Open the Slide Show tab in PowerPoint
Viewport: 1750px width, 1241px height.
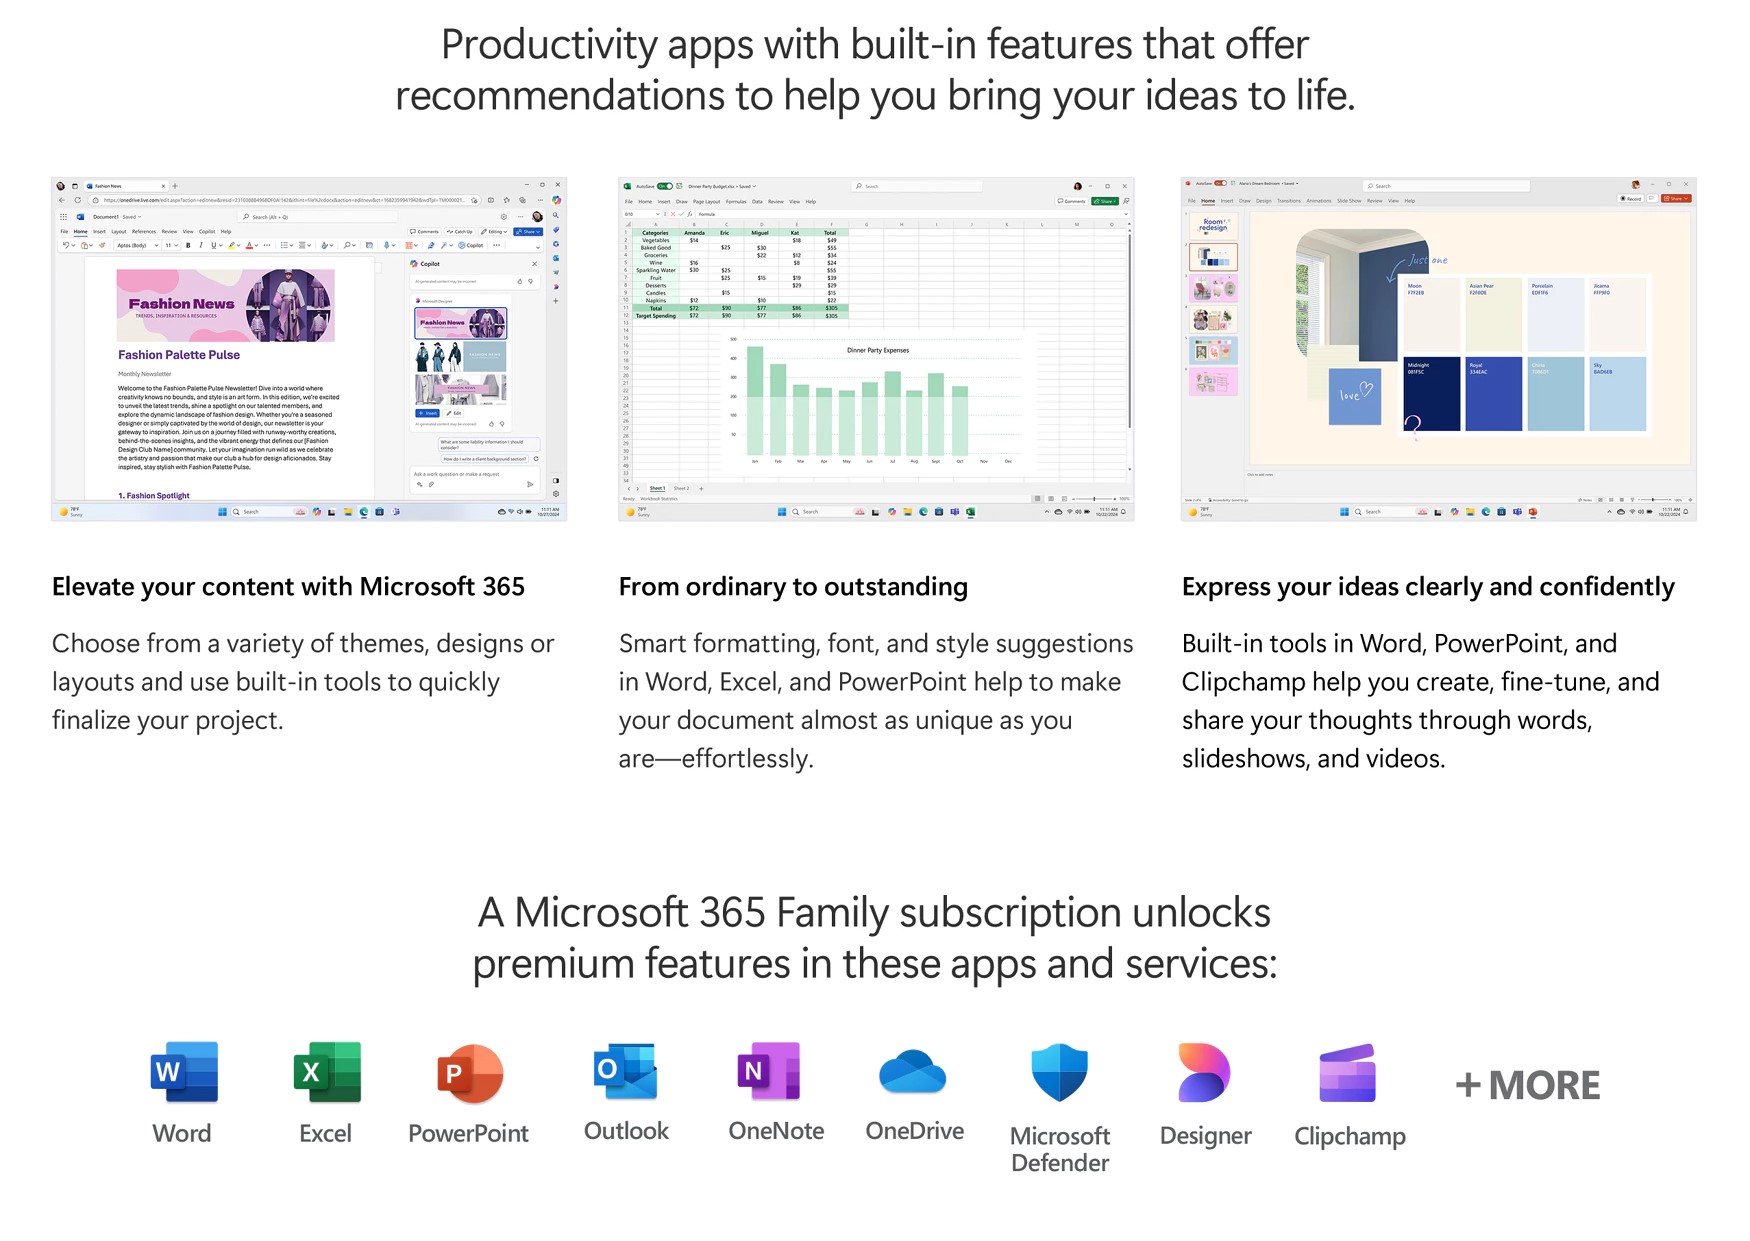point(1349,200)
